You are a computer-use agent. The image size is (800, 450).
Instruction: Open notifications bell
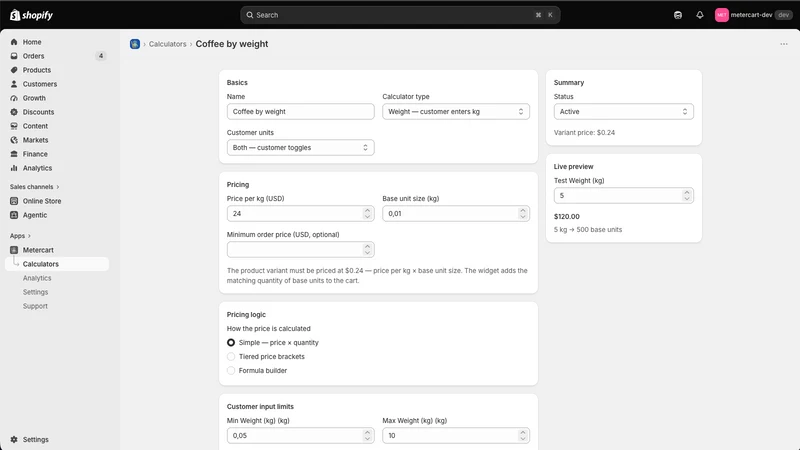pyautogui.click(x=699, y=15)
